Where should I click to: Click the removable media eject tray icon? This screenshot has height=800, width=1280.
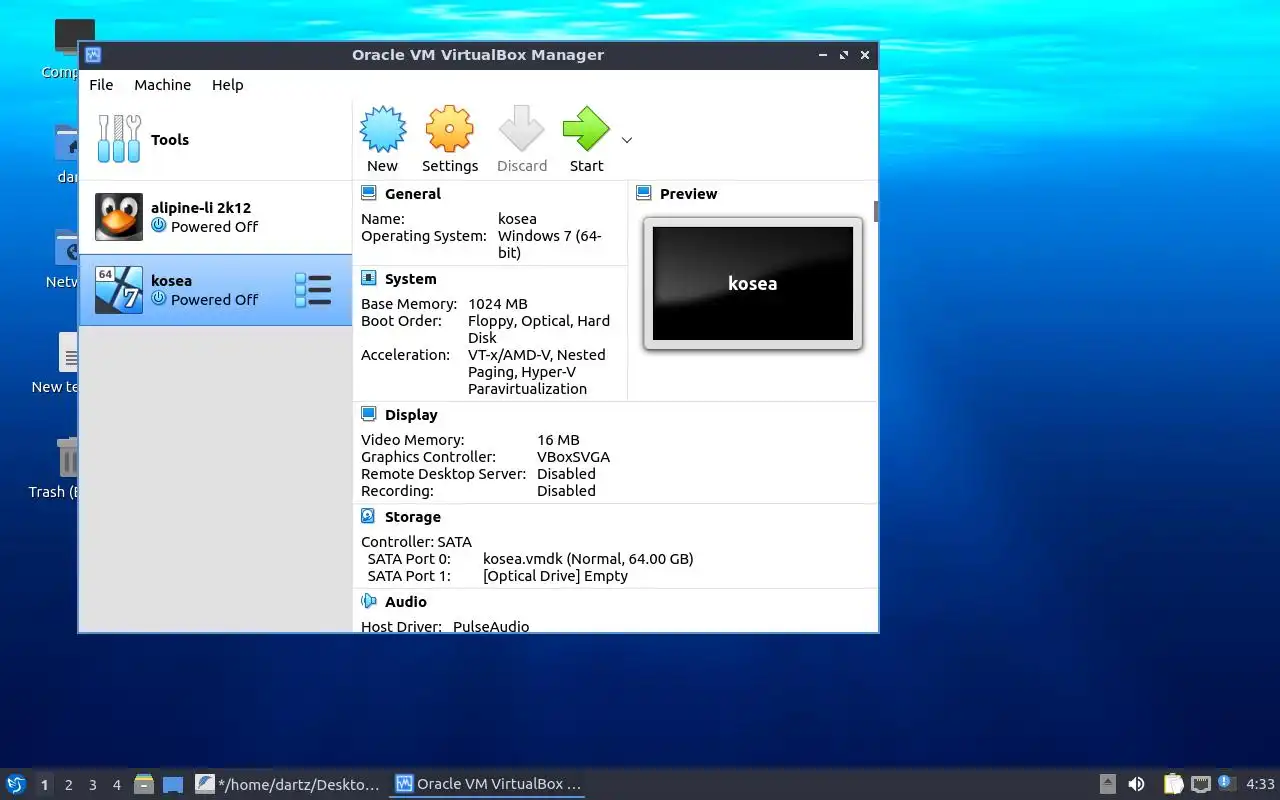1107,784
